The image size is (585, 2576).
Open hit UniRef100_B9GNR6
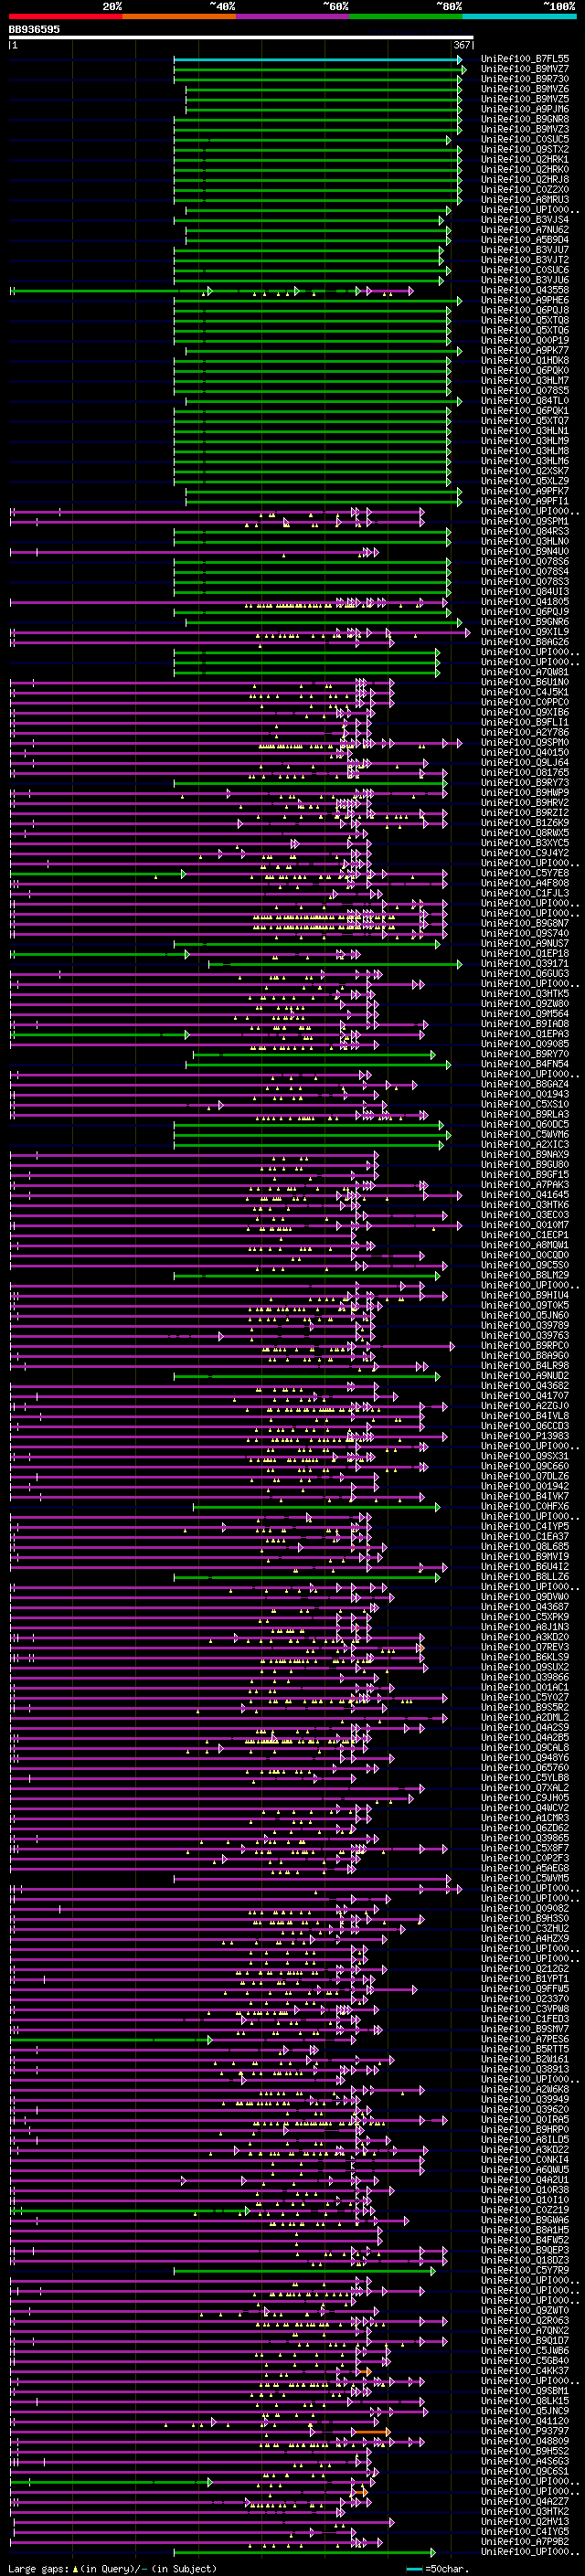coord(525,622)
